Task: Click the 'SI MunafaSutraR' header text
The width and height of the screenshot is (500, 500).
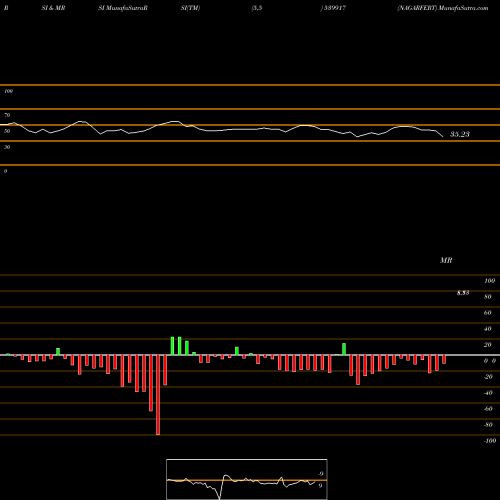Action: [123, 8]
